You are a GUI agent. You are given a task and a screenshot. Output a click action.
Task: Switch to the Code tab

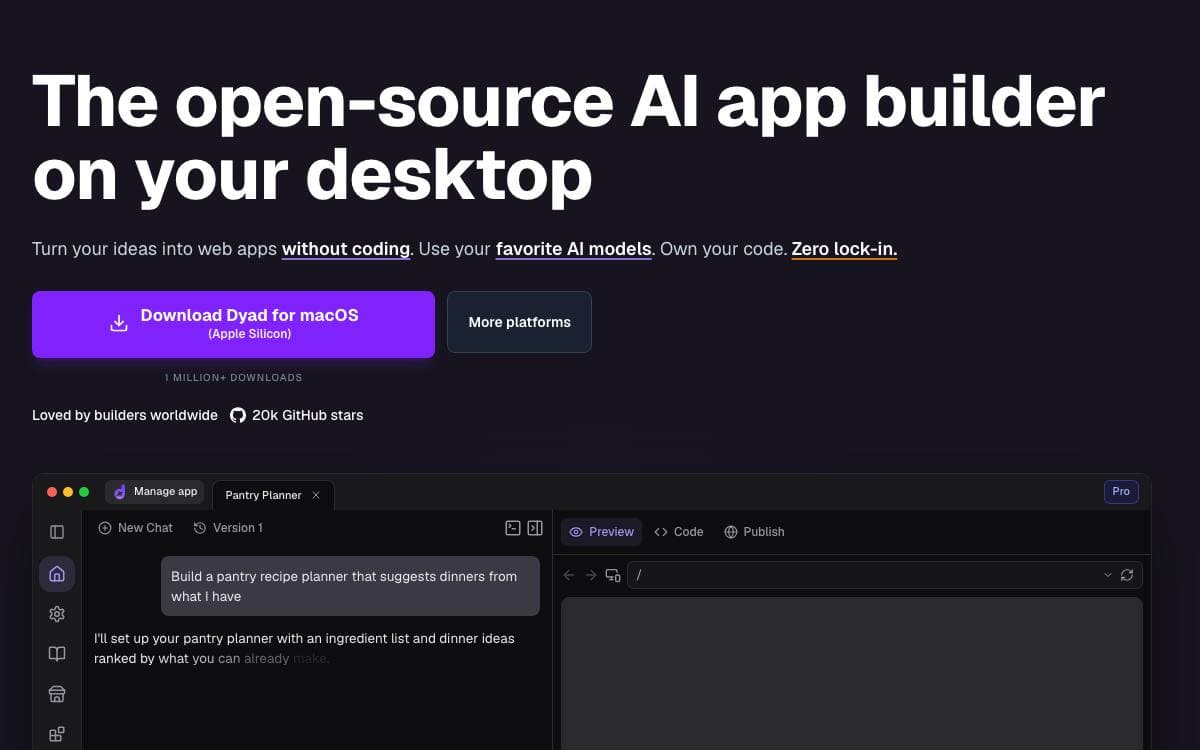tap(679, 532)
